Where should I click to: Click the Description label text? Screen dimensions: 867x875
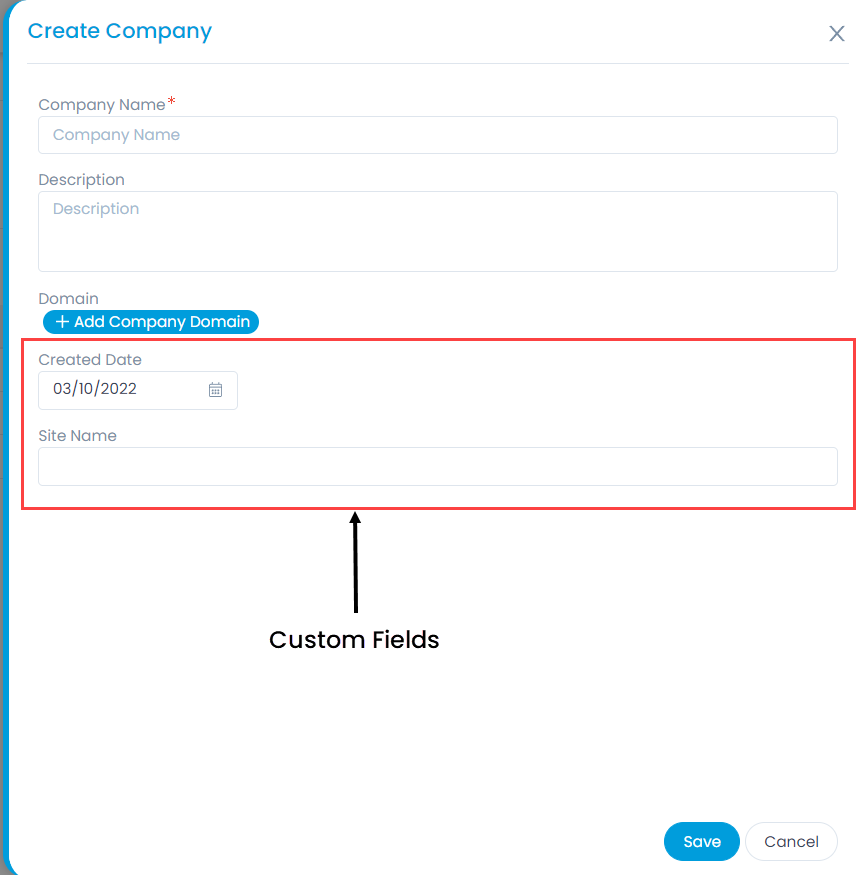coord(81,179)
